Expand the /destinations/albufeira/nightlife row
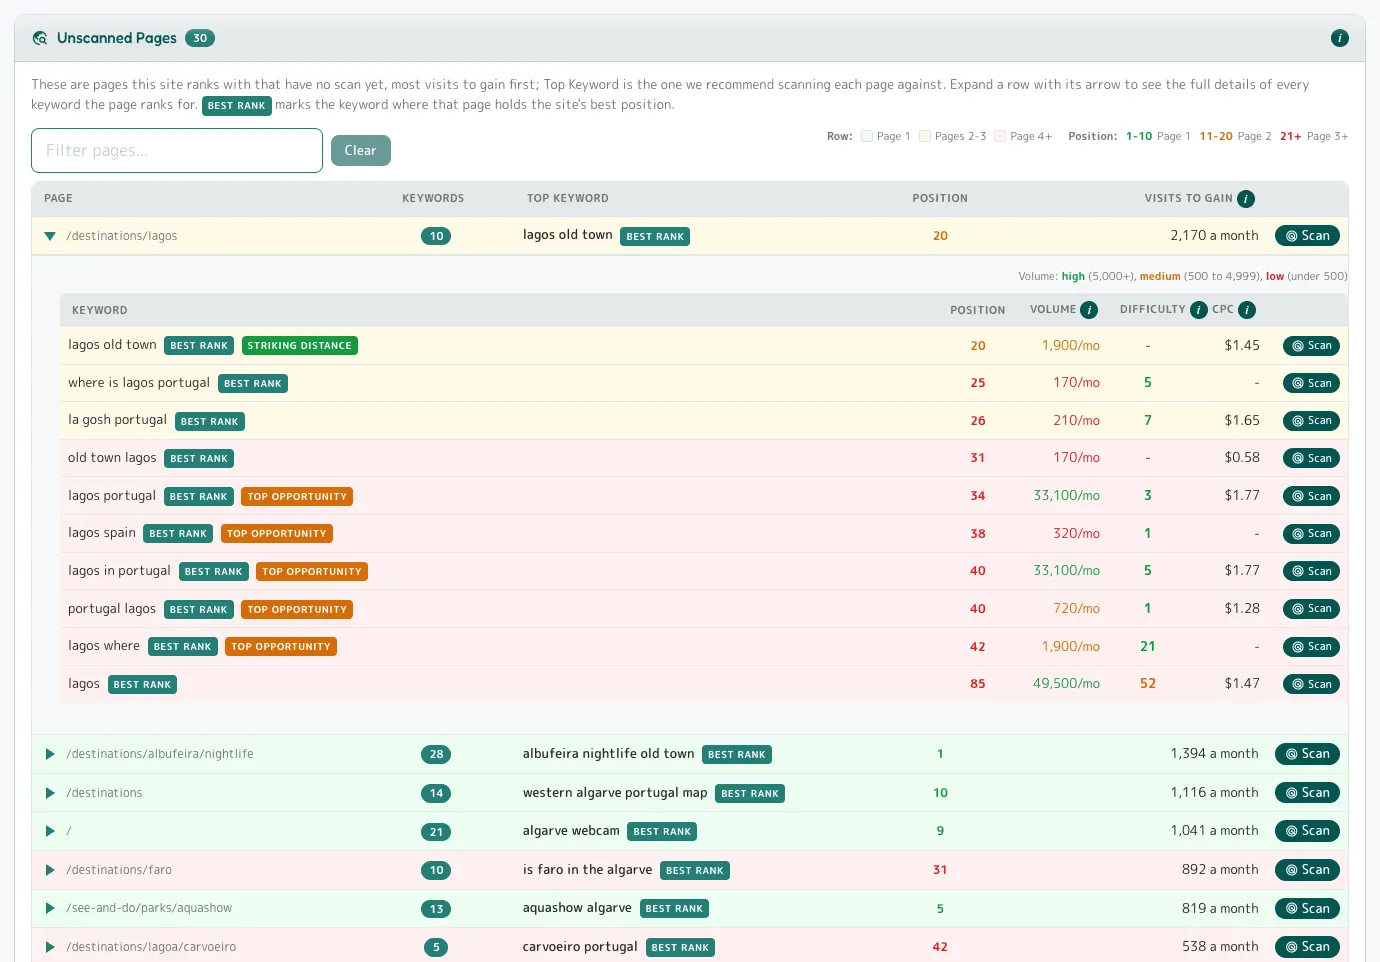Screen dimensions: 1380x962 pos(50,754)
